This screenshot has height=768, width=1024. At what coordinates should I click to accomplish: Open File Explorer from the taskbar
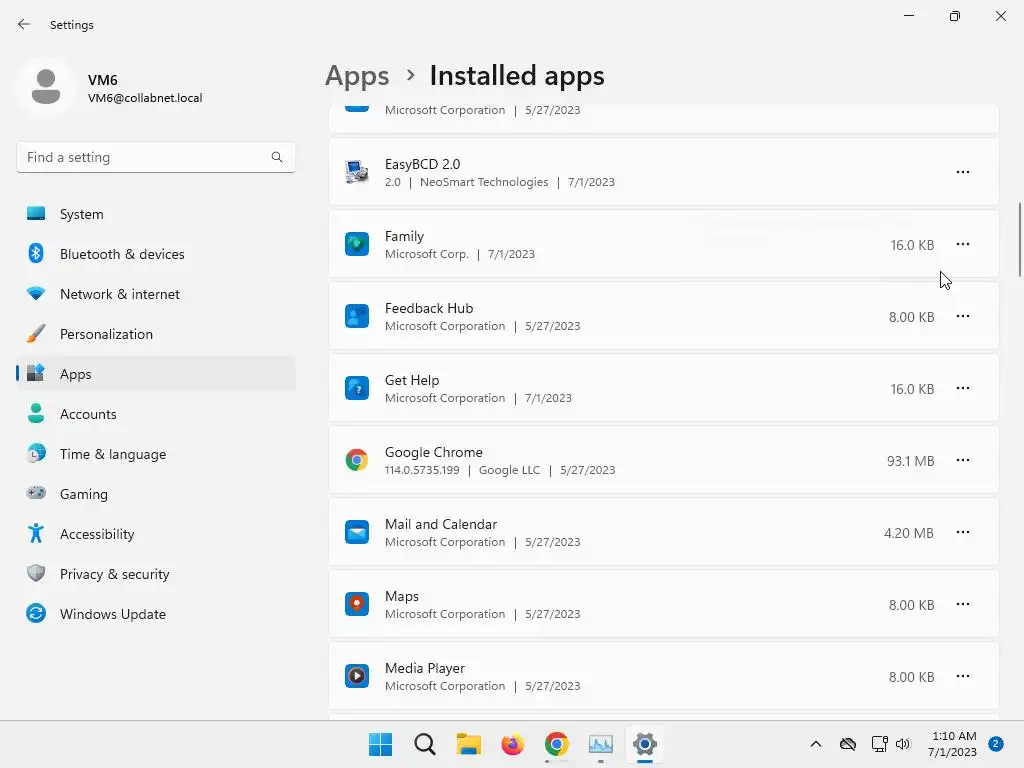(x=469, y=744)
